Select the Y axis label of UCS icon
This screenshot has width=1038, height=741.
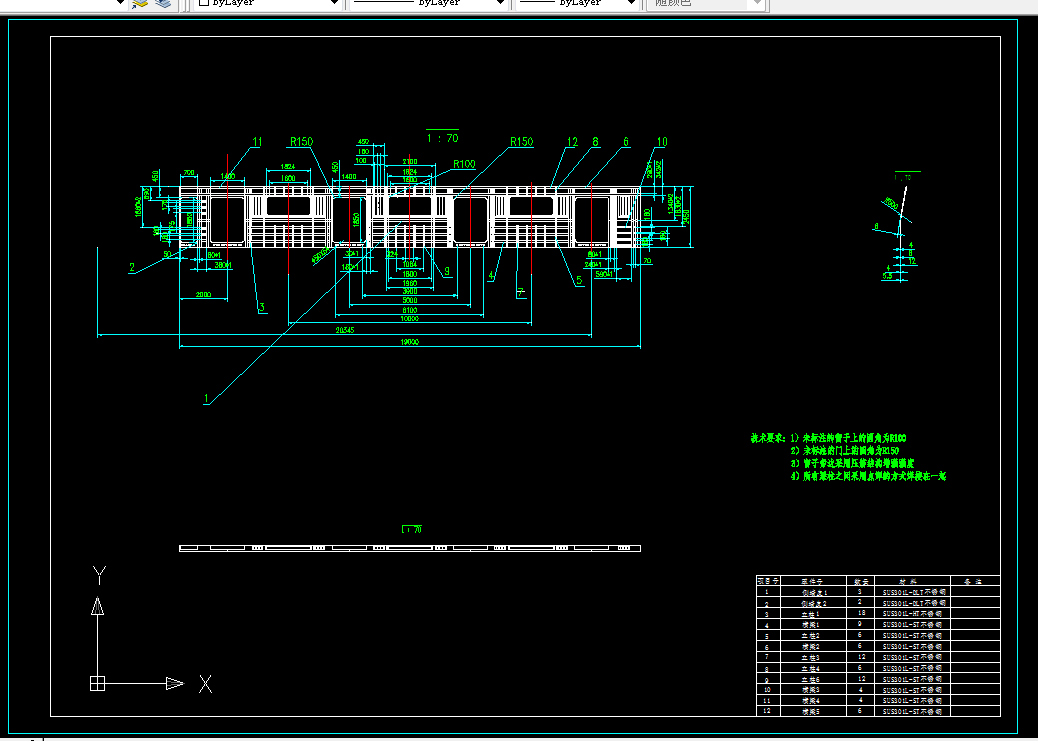pos(99,575)
